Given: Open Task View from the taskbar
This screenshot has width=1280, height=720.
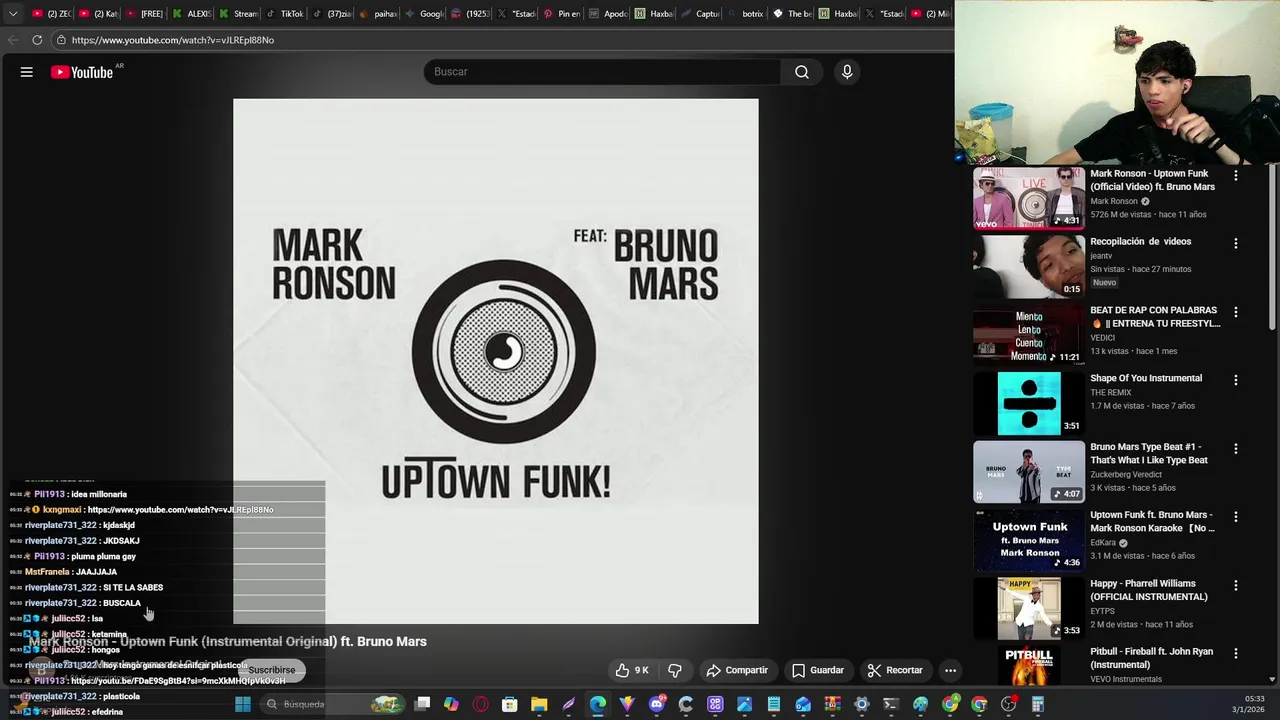Looking at the screenshot, I should point(423,704).
